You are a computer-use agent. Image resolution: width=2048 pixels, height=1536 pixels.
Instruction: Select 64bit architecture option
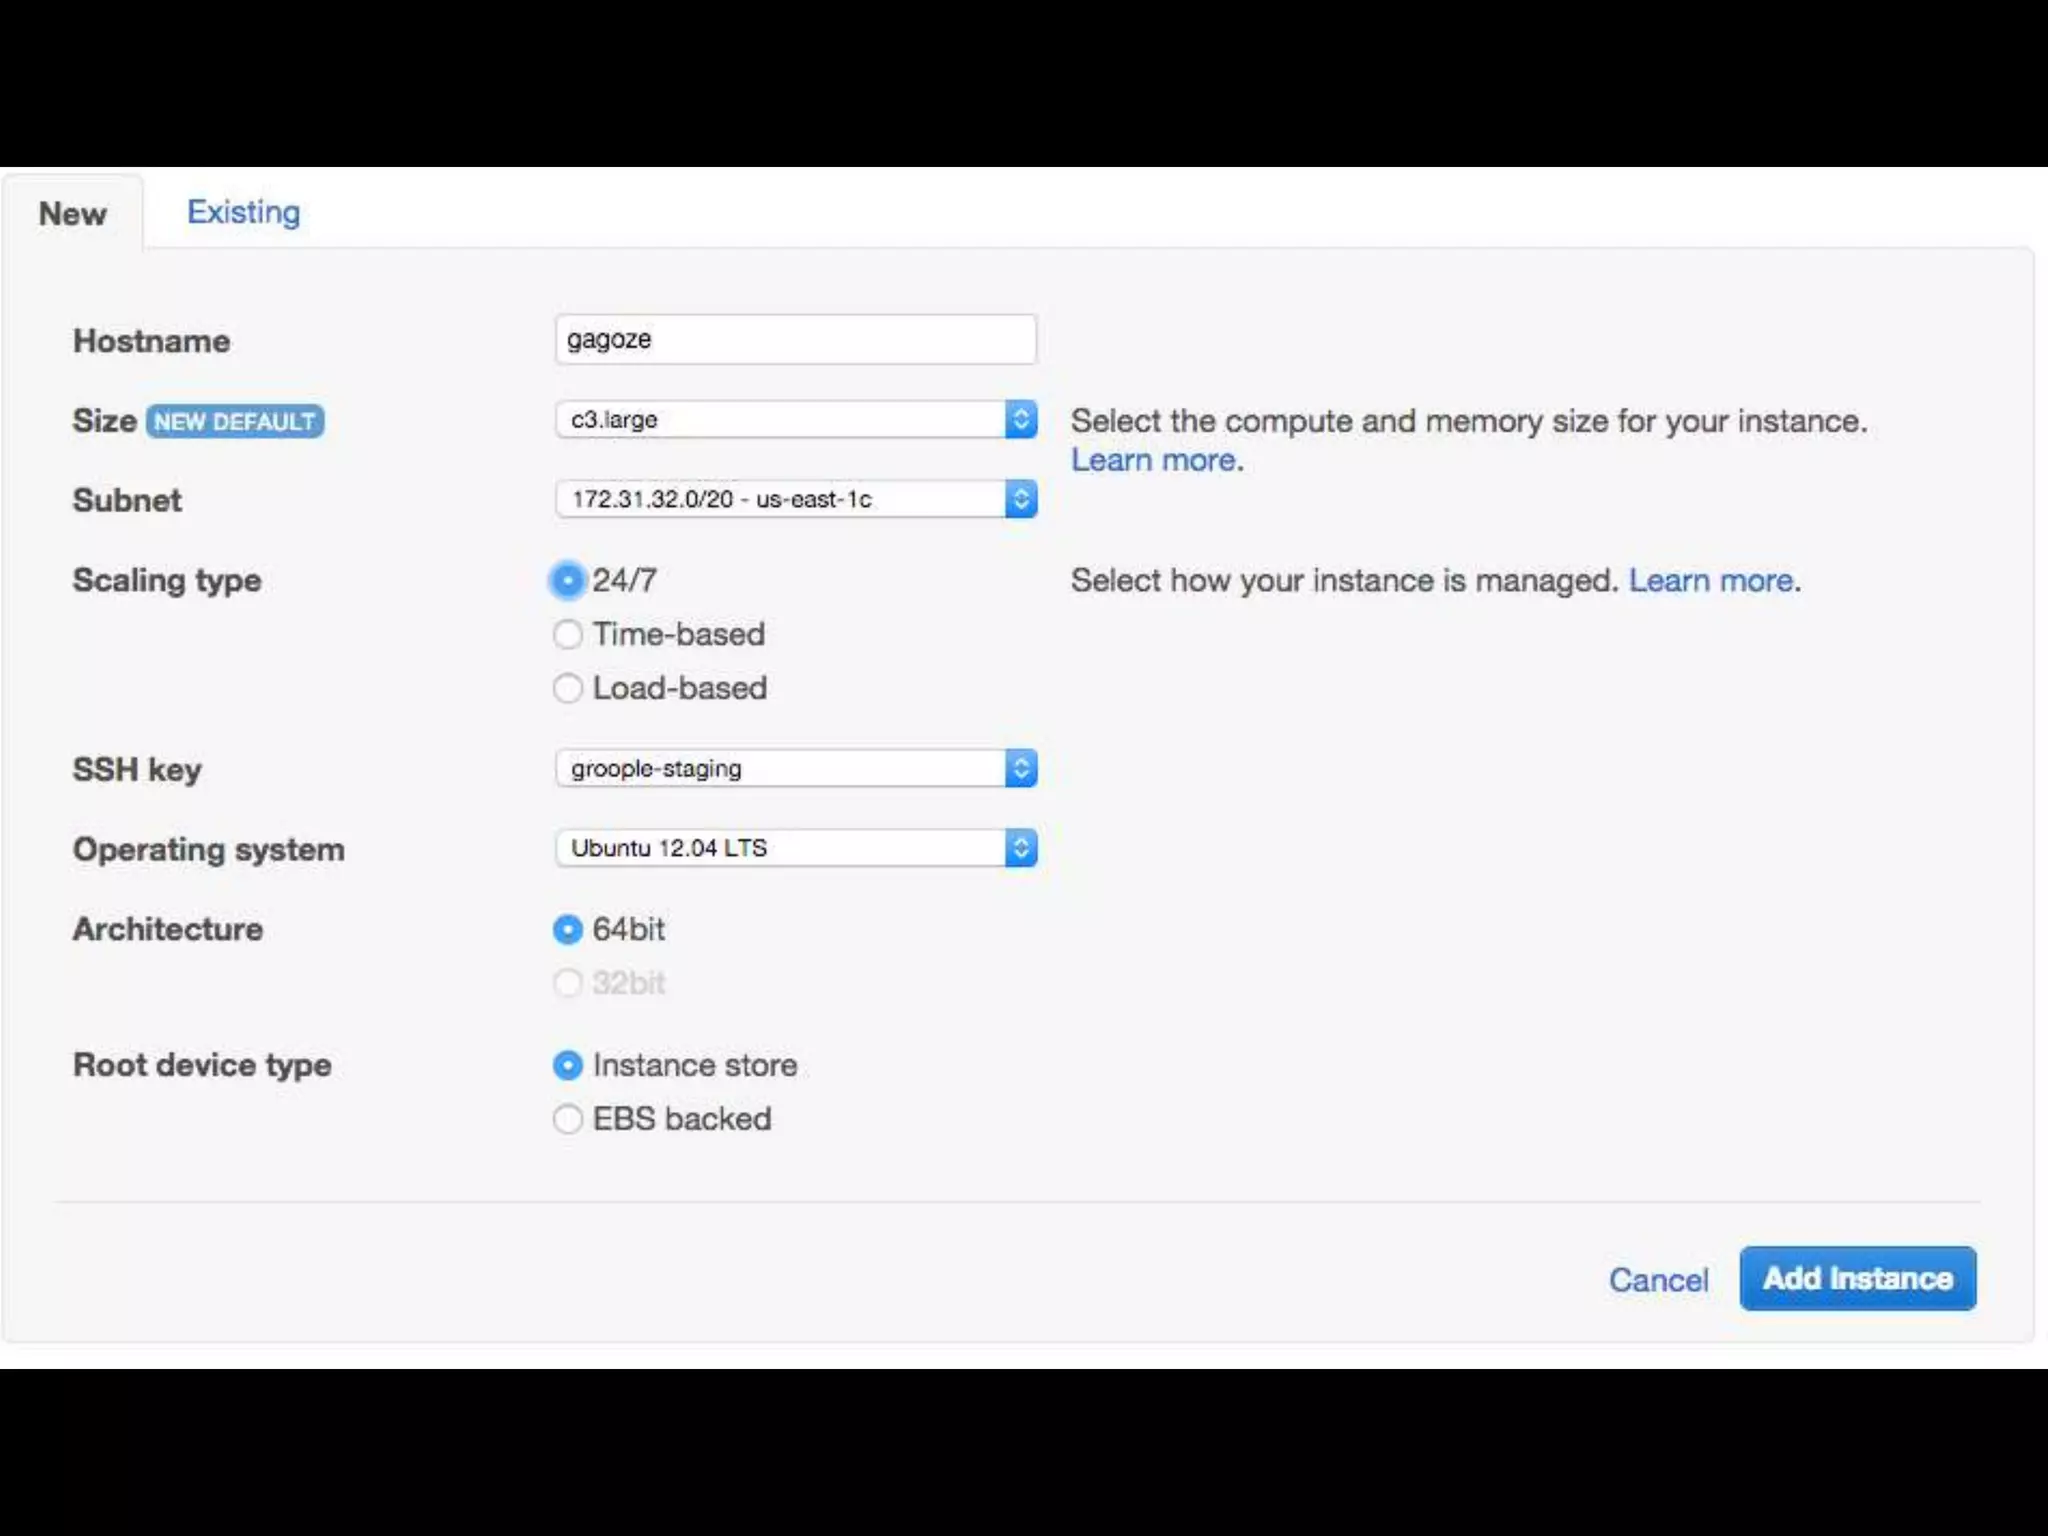coord(567,929)
